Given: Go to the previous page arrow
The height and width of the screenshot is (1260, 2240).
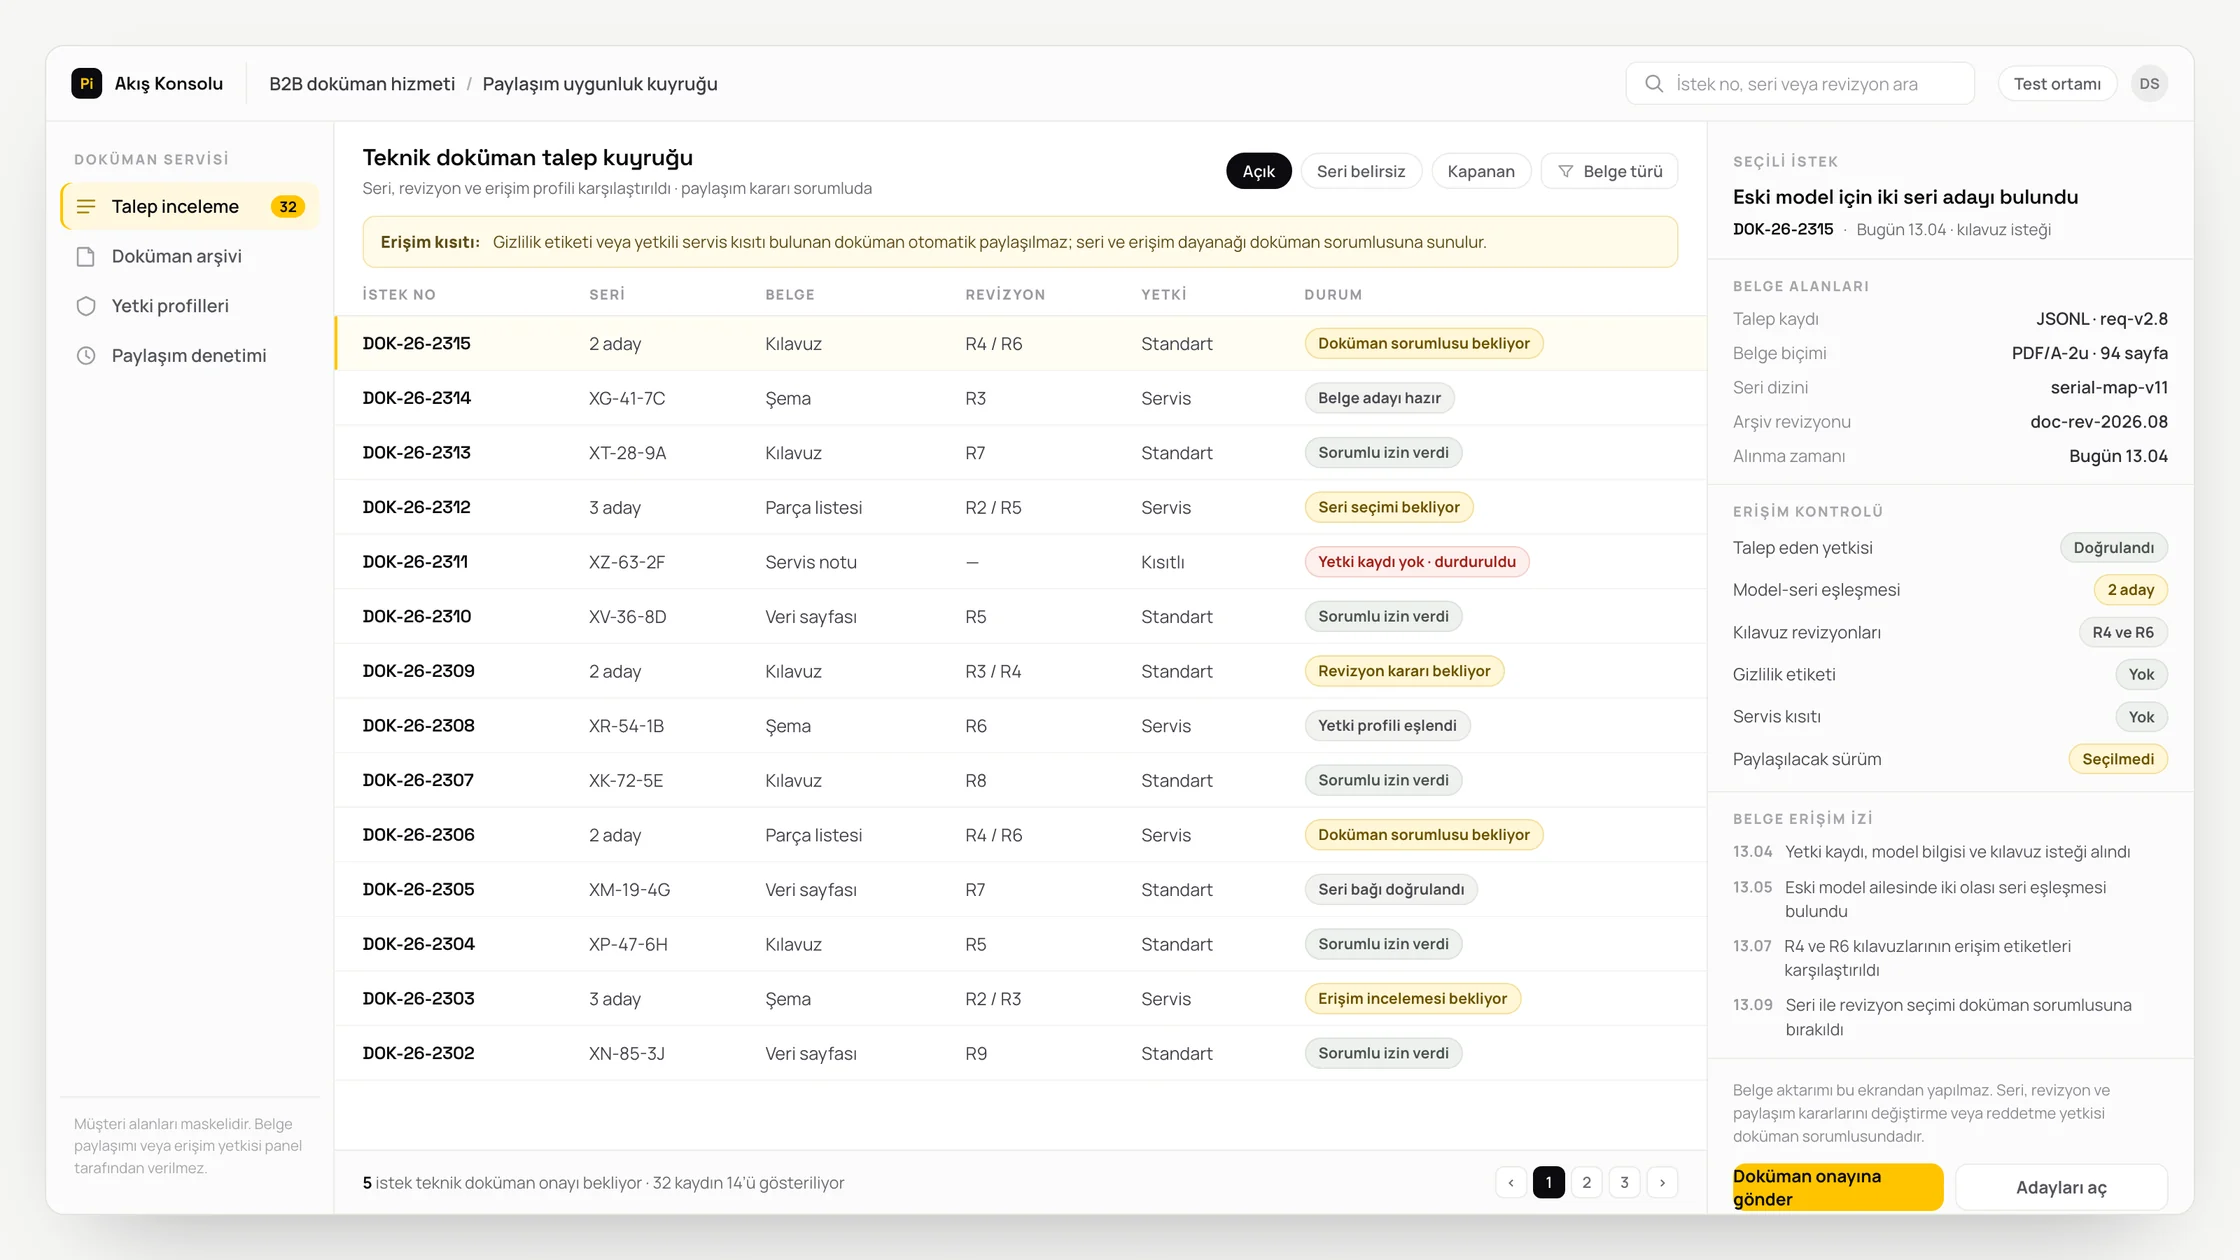Looking at the screenshot, I should [x=1511, y=1182].
